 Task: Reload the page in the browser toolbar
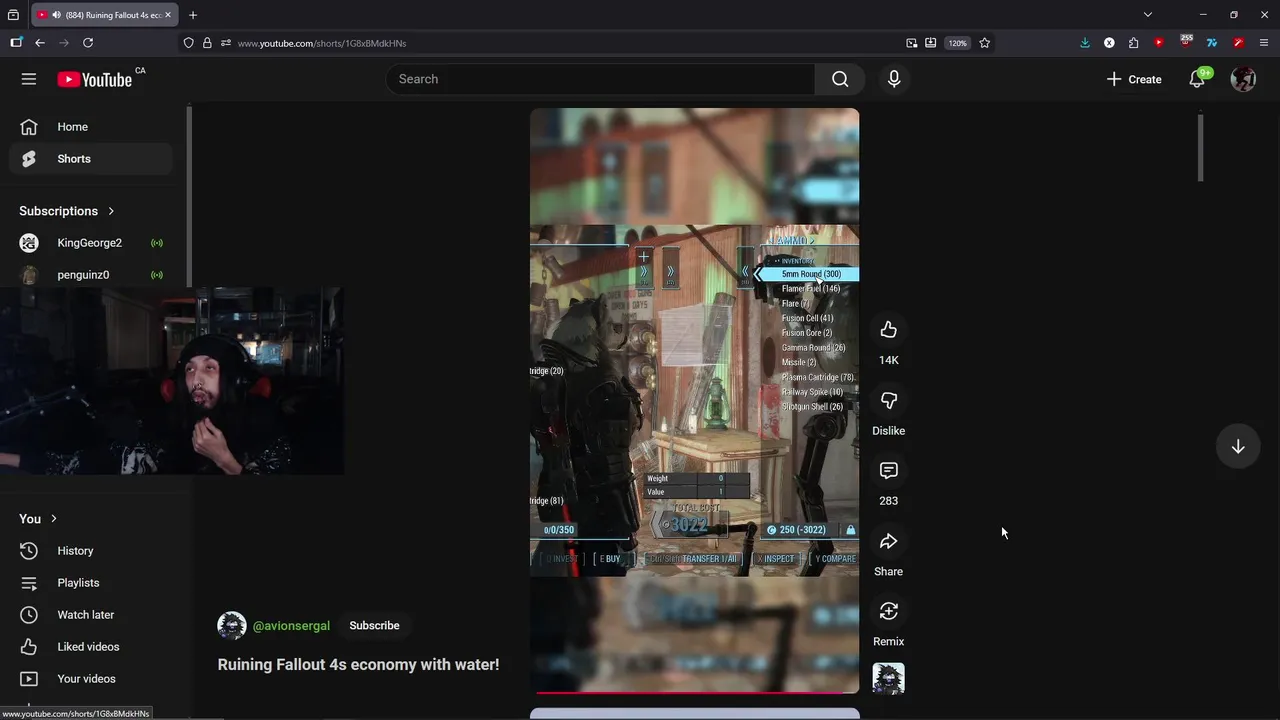pyautogui.click(x=88, y=43)
